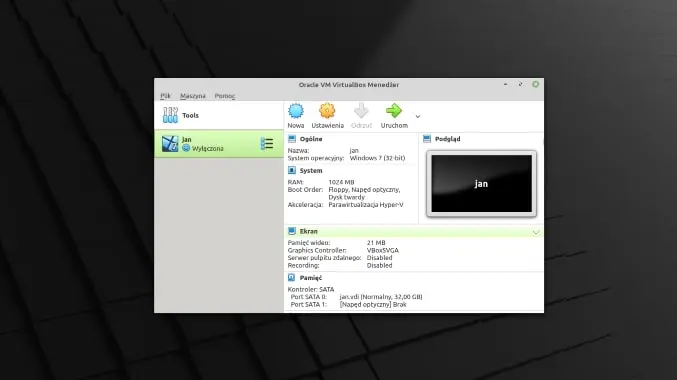Open the Ekran section header link
Image resolution: width=677 pixels, height=380 pixels.
click(x=308, y=231)
